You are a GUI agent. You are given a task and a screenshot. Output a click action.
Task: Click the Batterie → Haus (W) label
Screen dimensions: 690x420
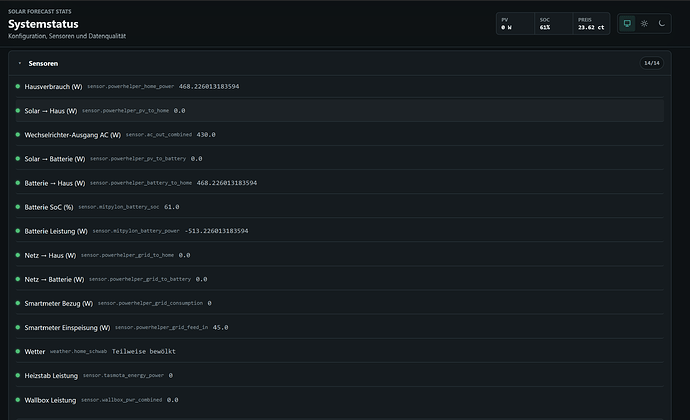[x=55, y=183]
